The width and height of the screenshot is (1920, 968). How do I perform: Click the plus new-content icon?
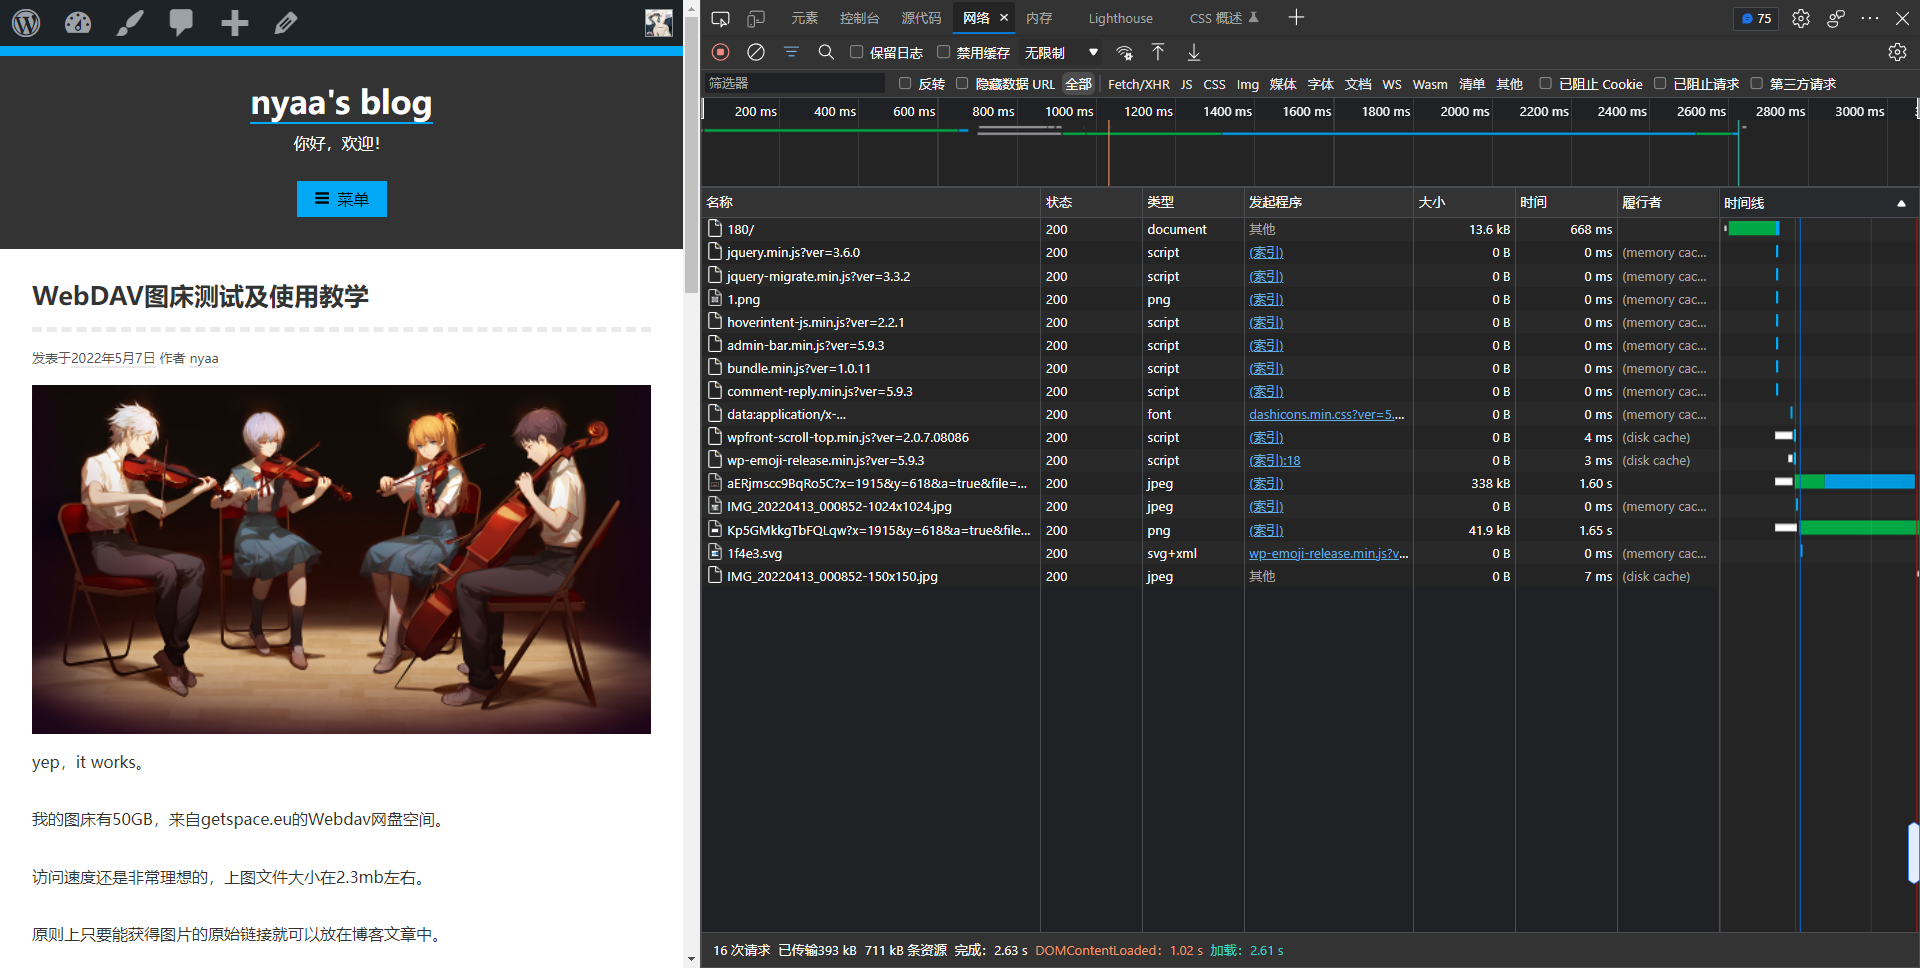(235, 22)
